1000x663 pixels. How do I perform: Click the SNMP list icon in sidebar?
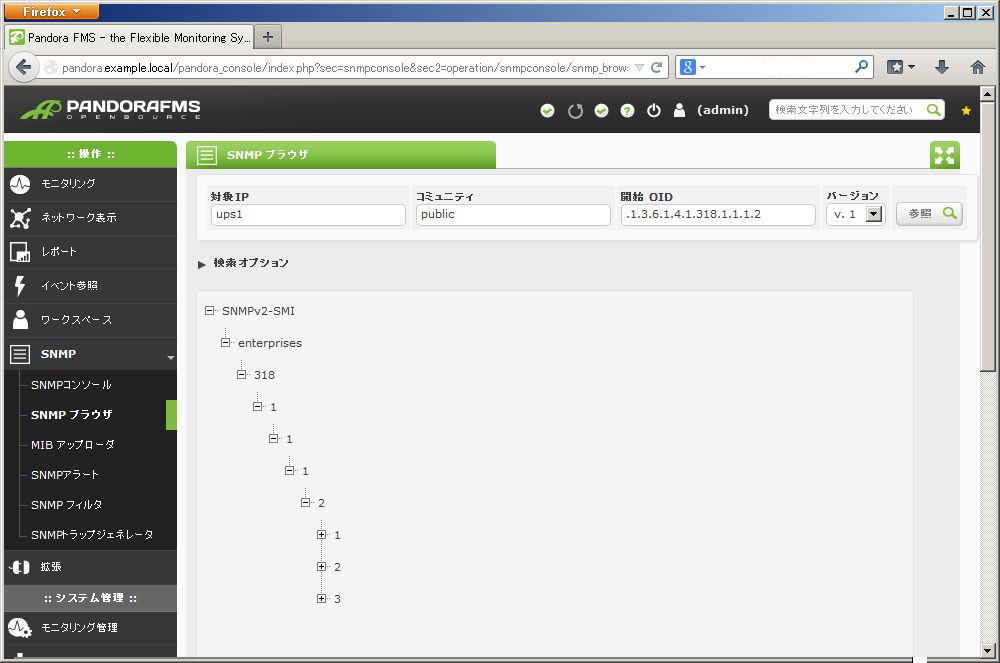tap(20, 354)
